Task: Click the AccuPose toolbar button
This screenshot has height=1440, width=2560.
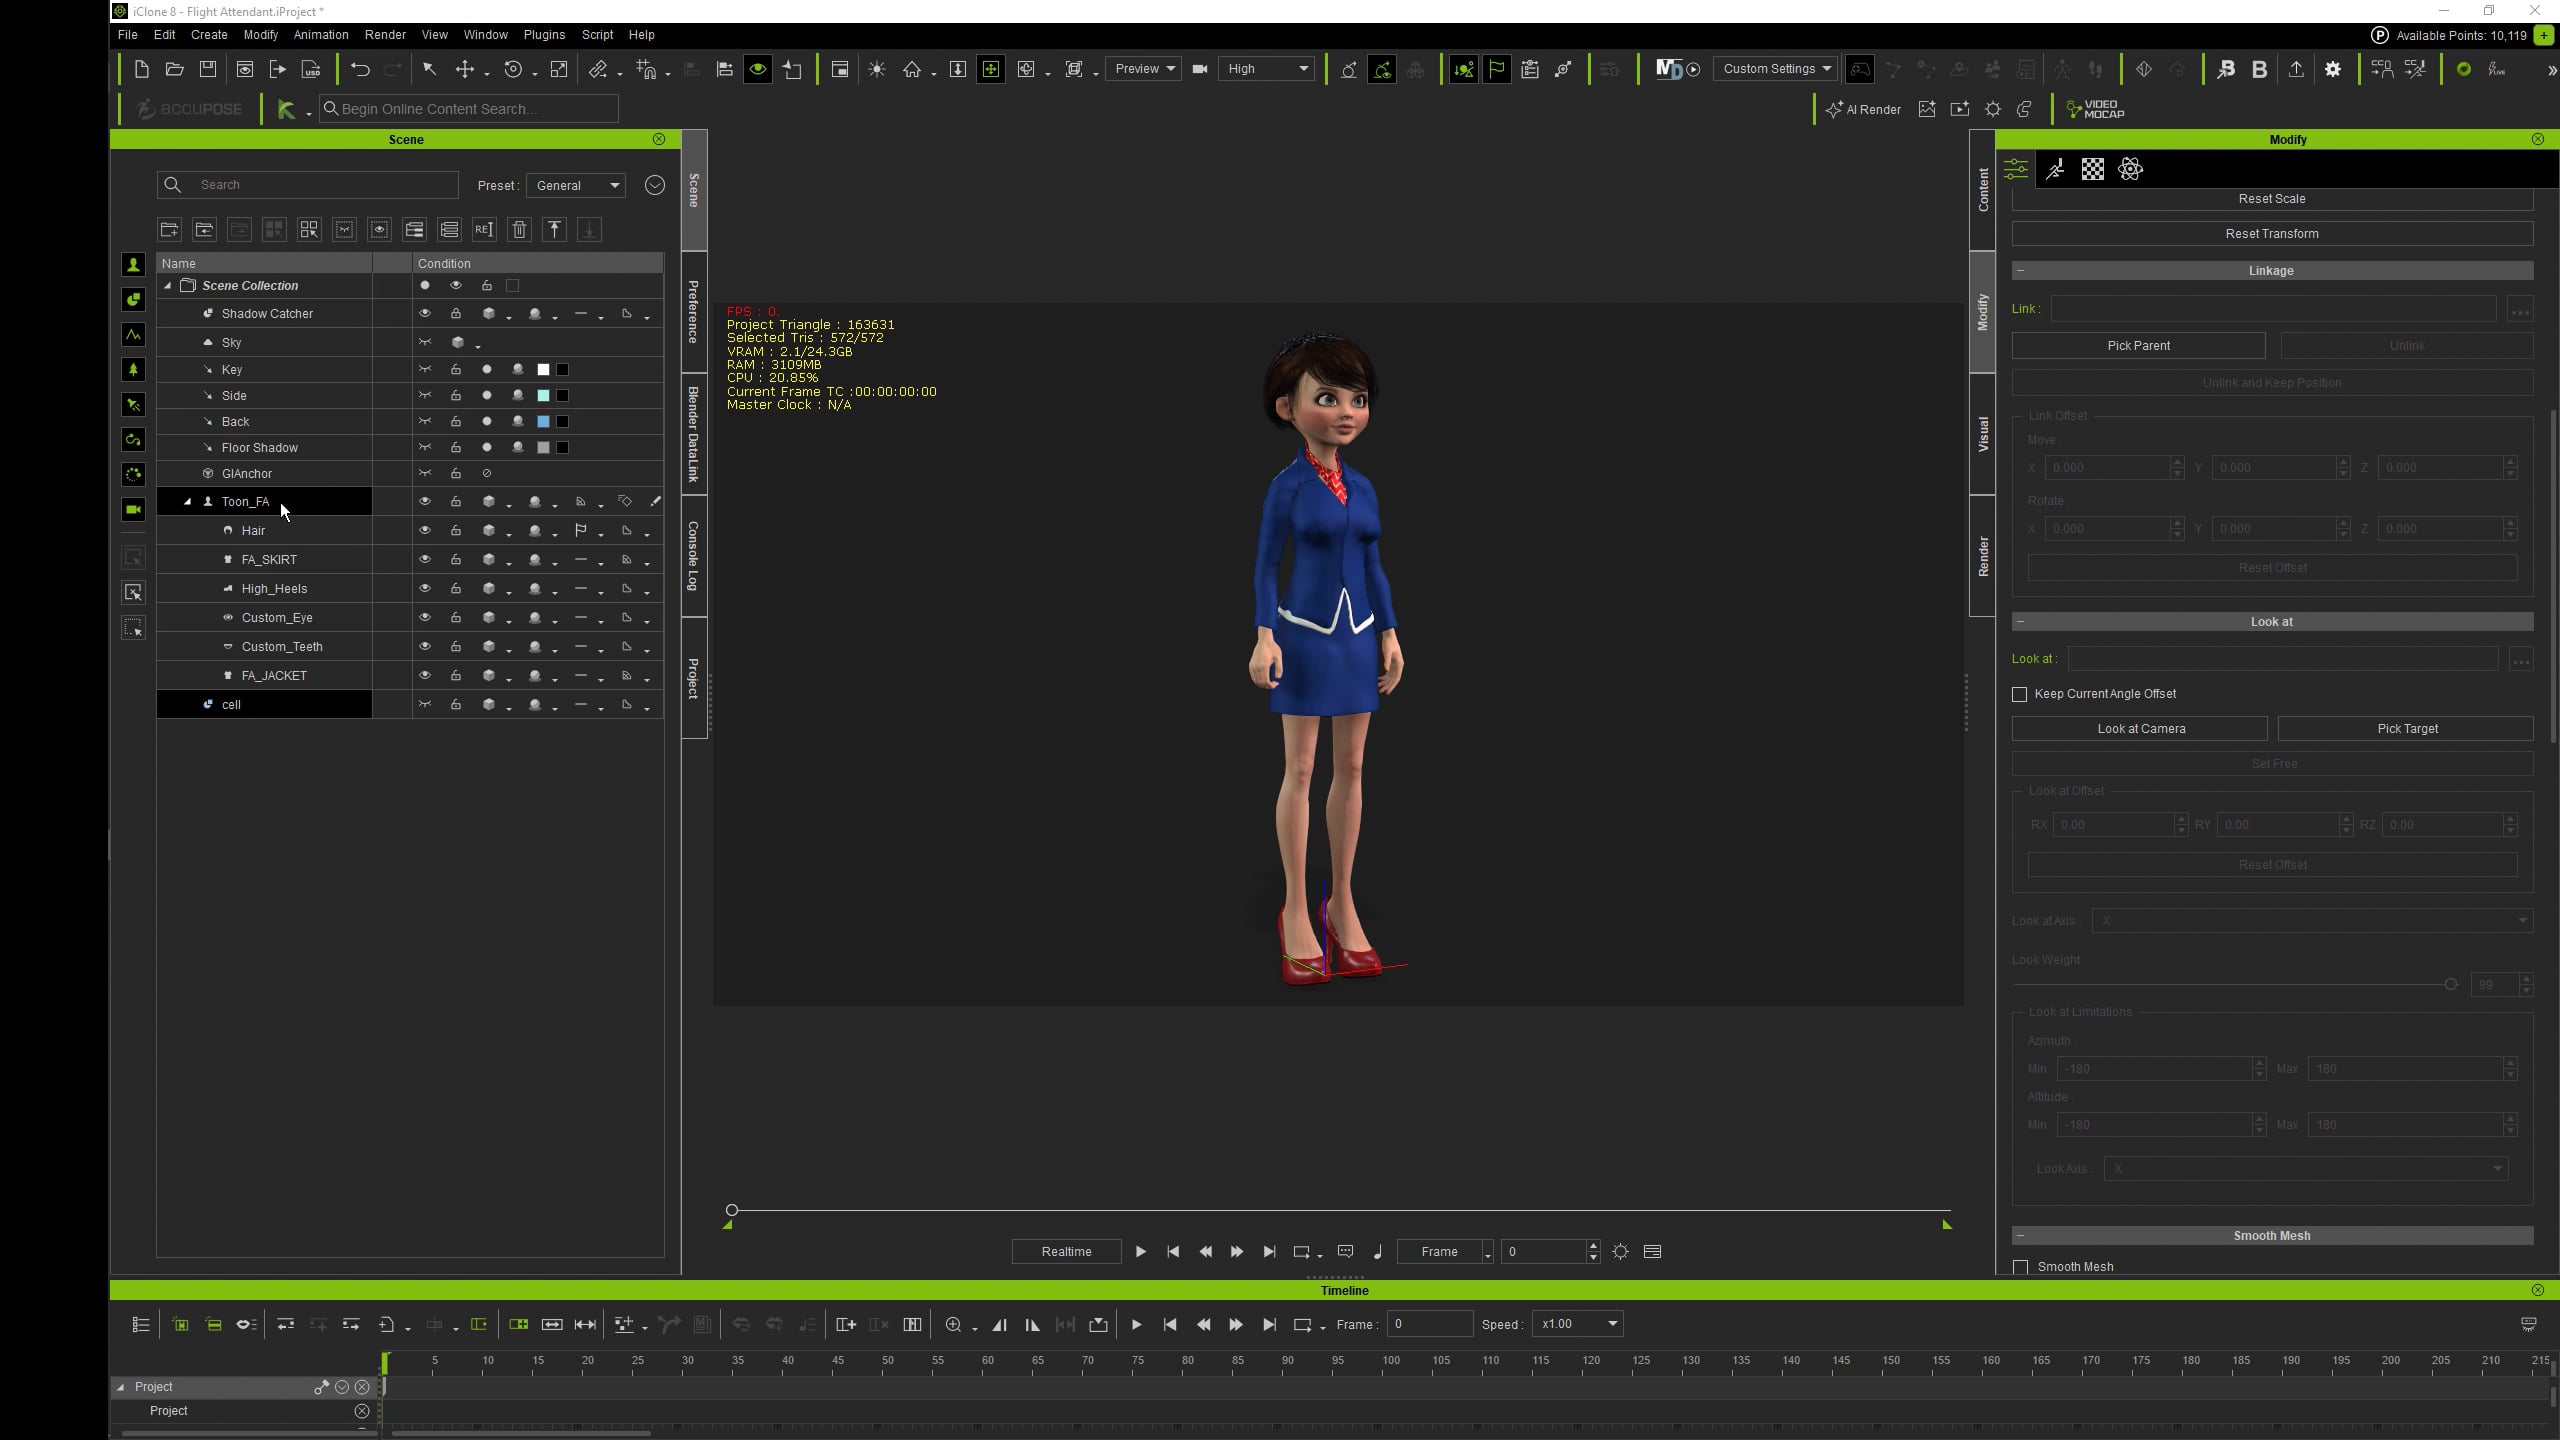Action: pos(190,109)
